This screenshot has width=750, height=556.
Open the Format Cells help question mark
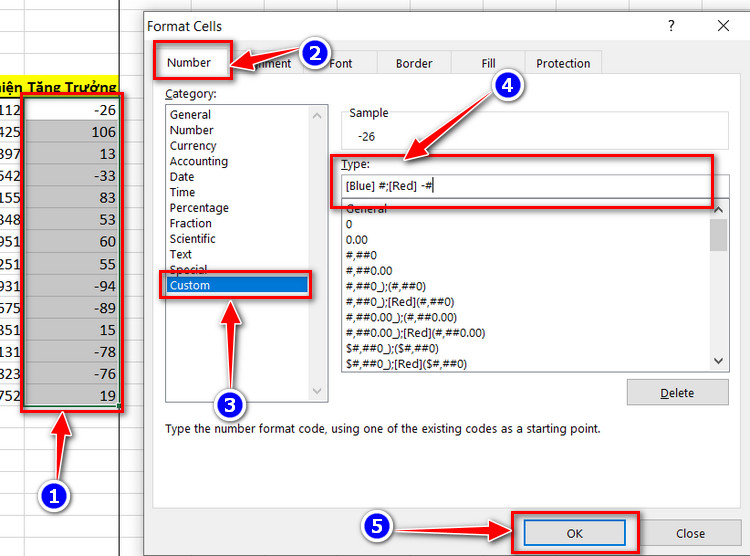[x=672, y=26]
